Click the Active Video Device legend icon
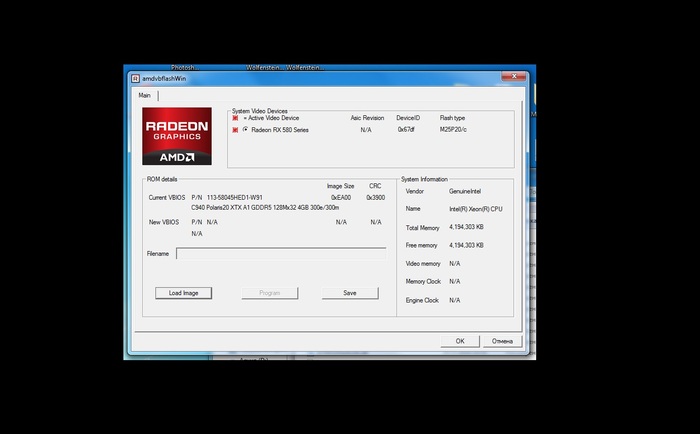700x434 pixels. (x=235, y=118)
